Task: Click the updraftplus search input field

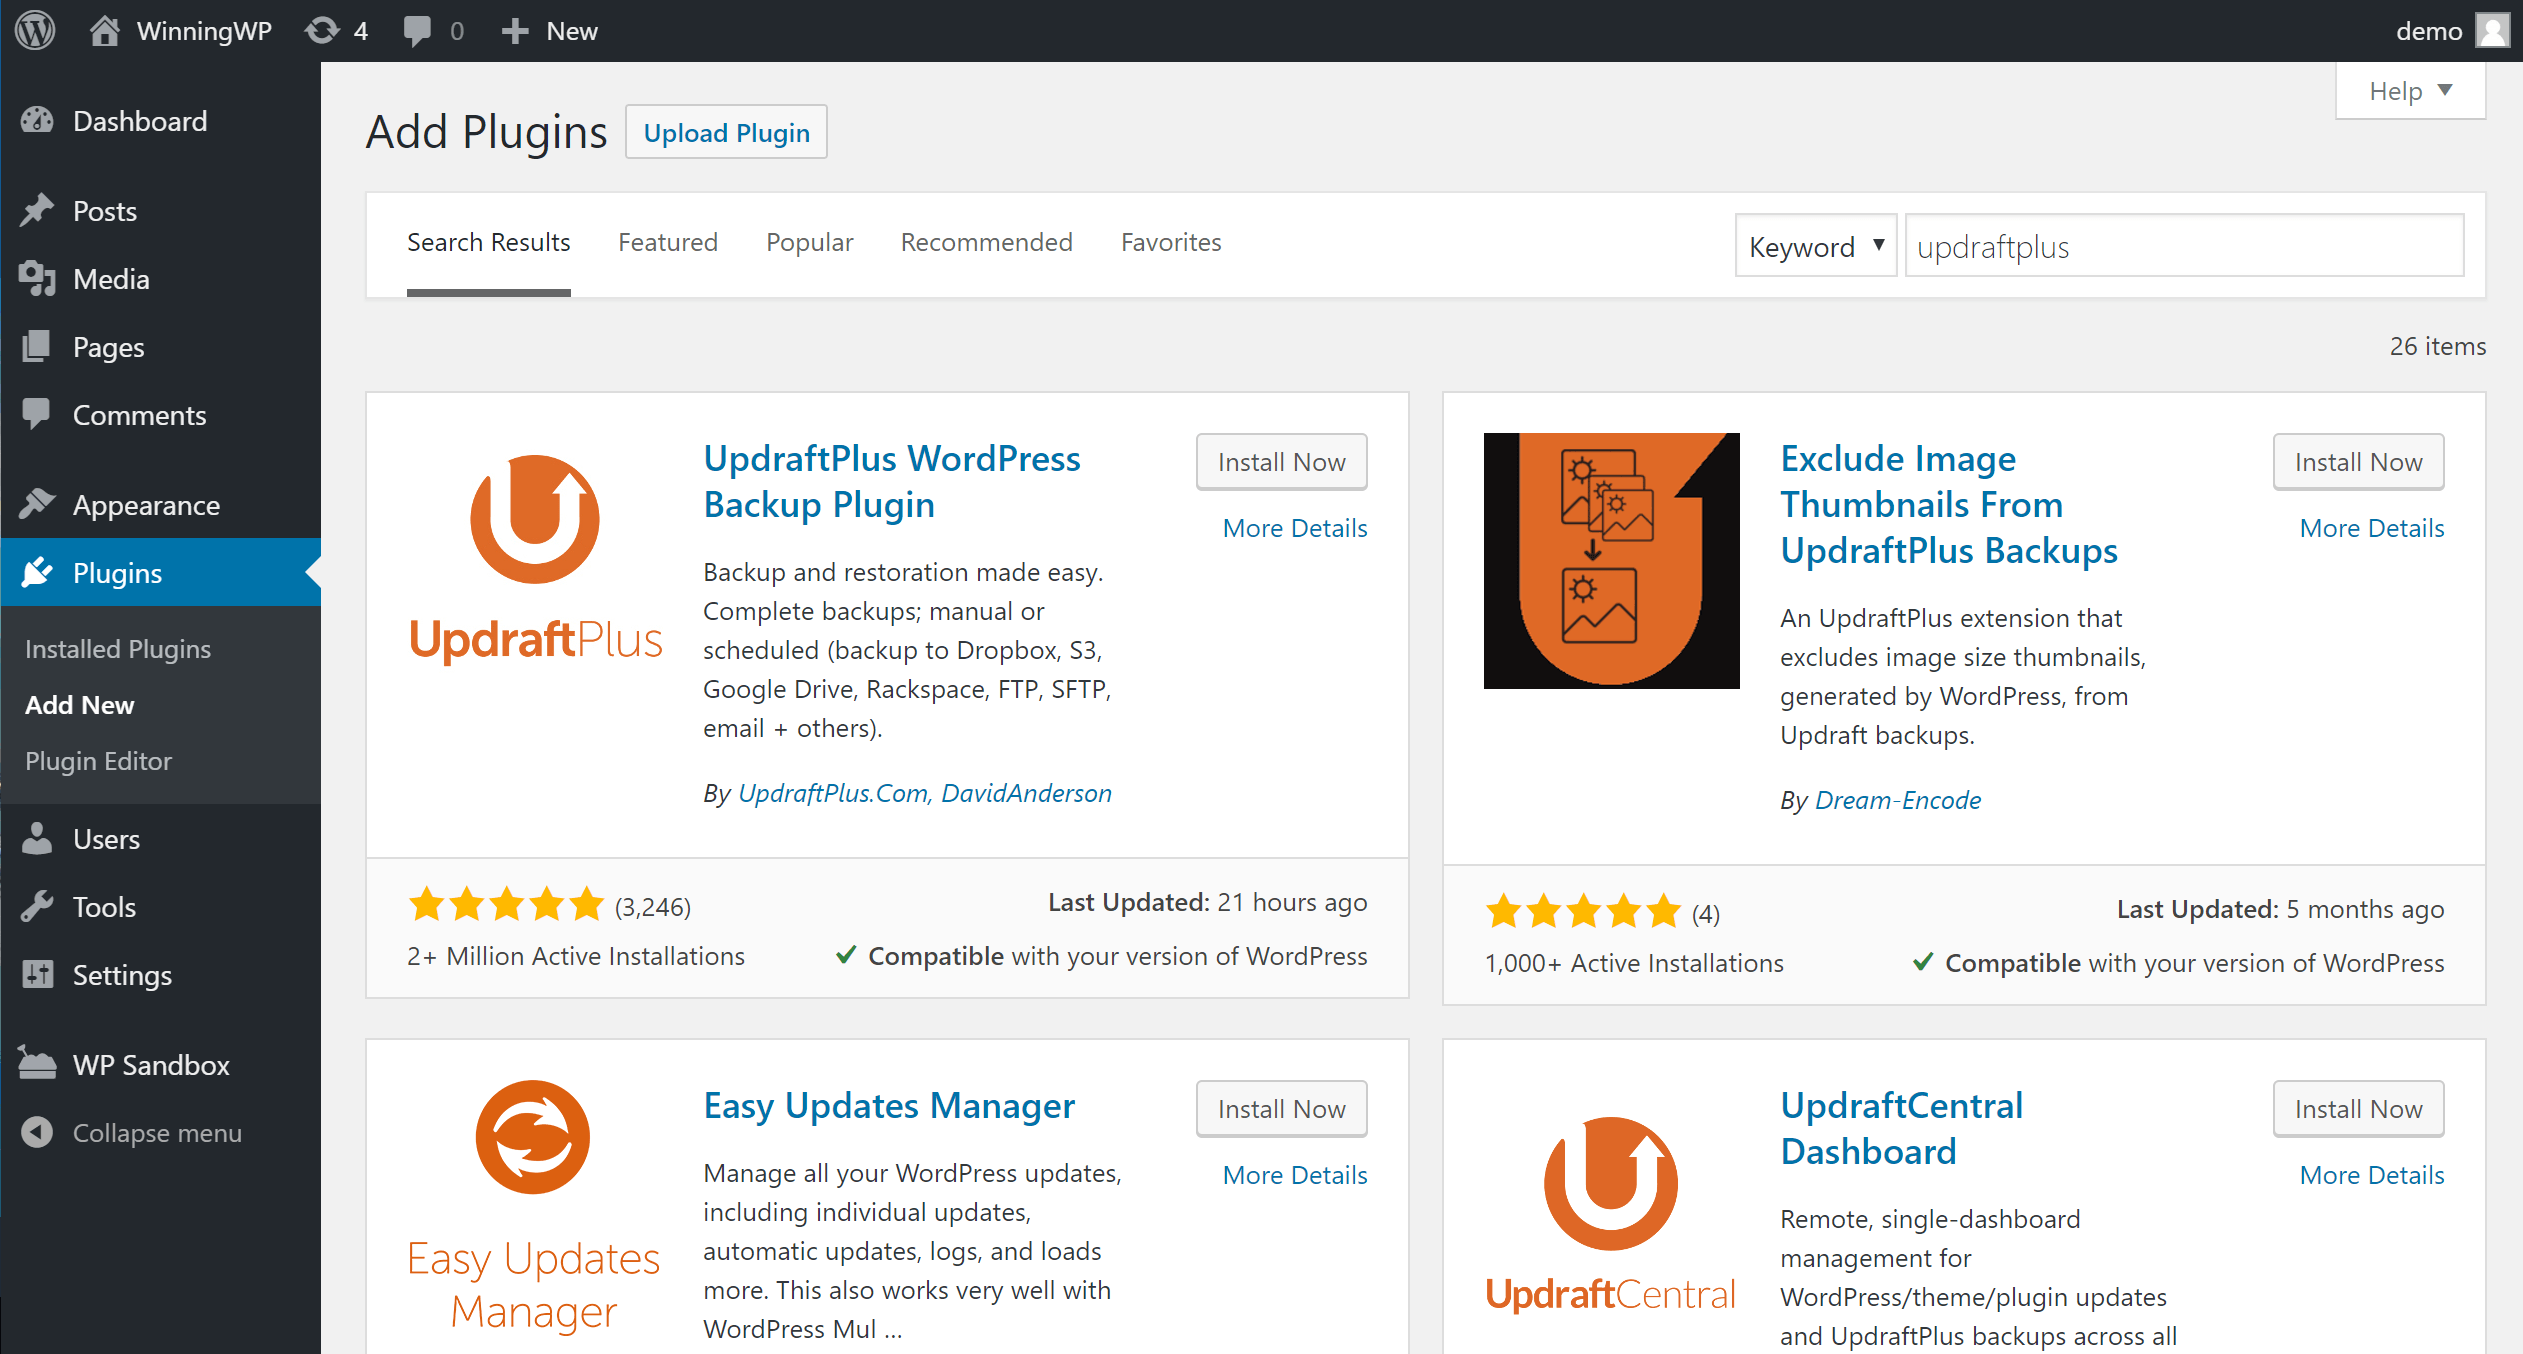Action: 2181,245
